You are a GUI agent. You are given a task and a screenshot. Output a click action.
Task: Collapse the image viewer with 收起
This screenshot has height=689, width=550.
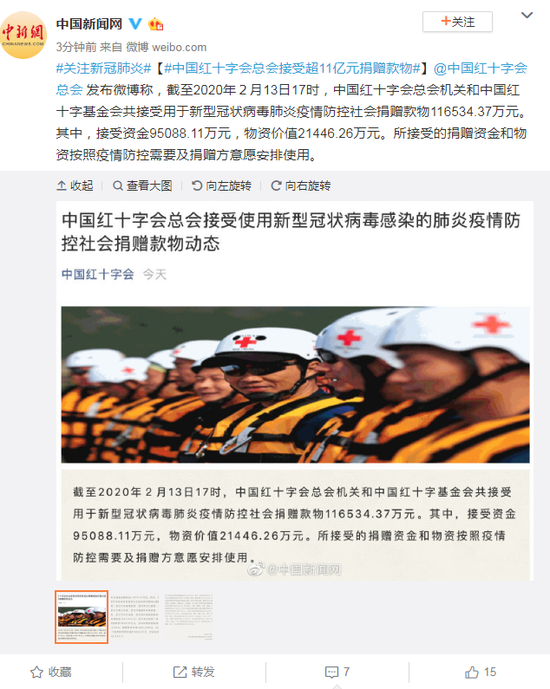click(75, 186)
